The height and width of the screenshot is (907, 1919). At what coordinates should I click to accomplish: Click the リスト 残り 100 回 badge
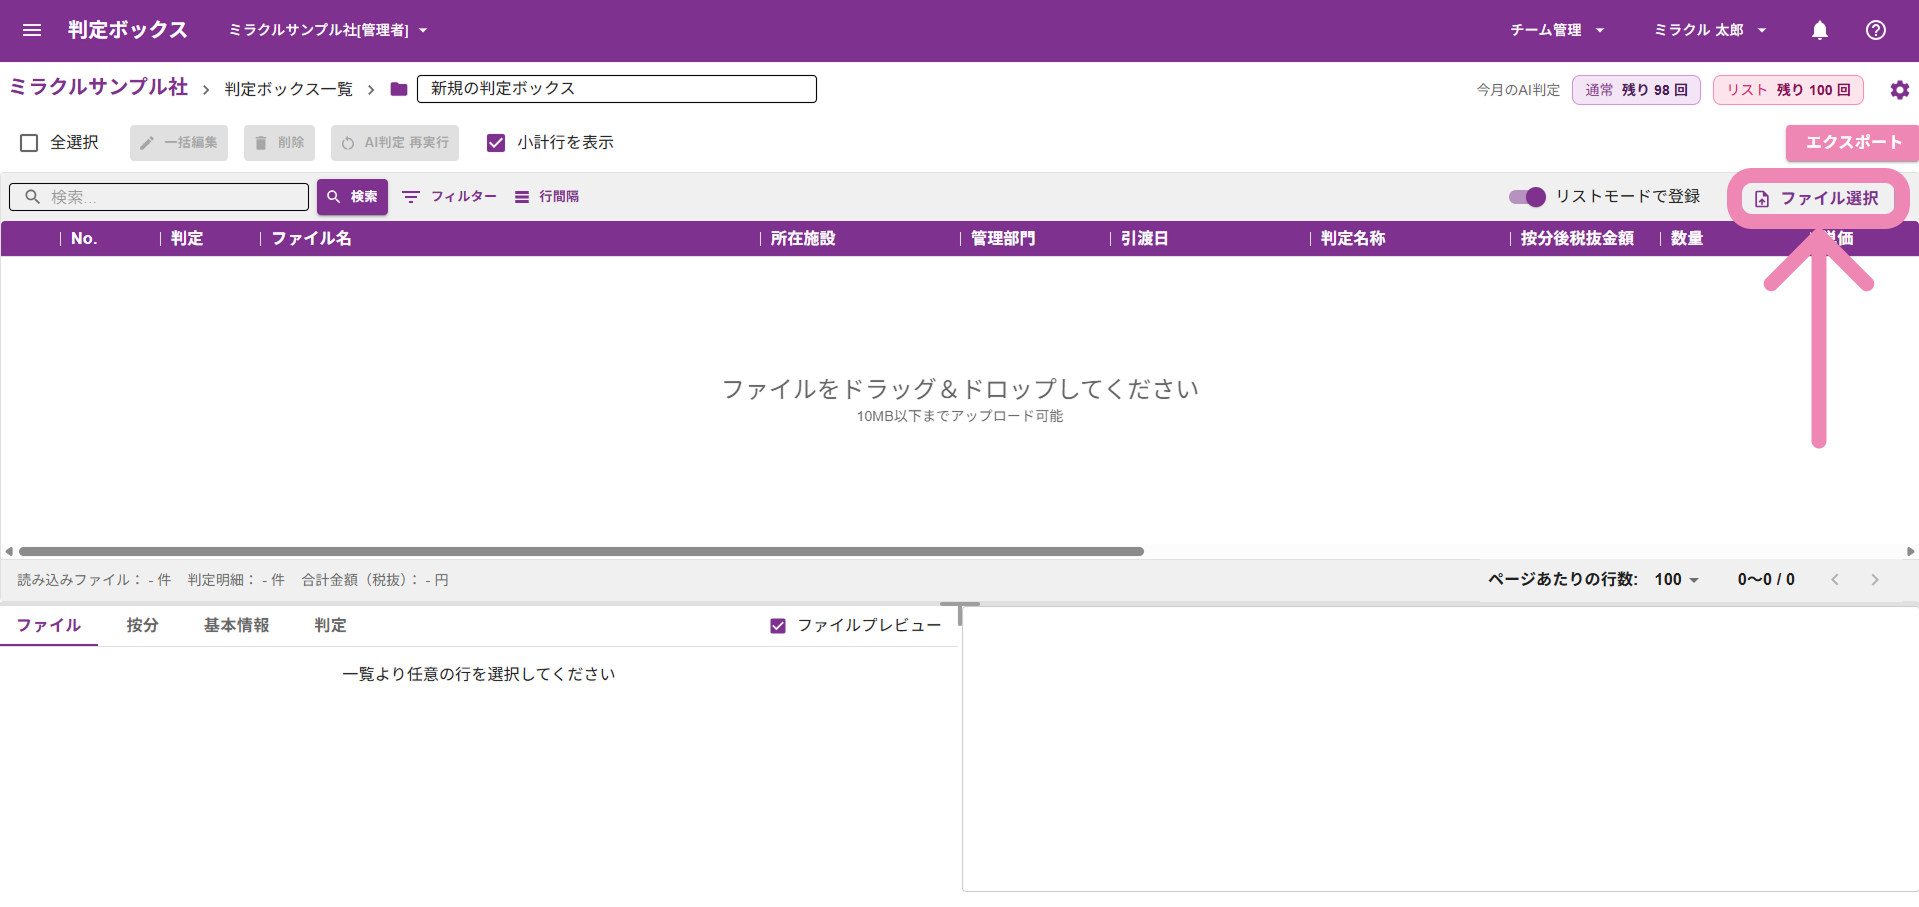[x=1788, y=90]
